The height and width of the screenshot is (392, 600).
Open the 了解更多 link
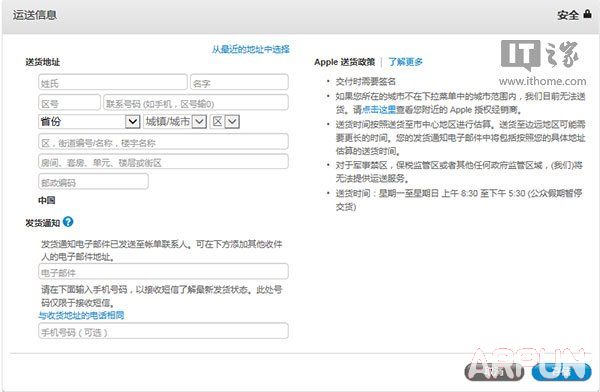tap(406, 62)
